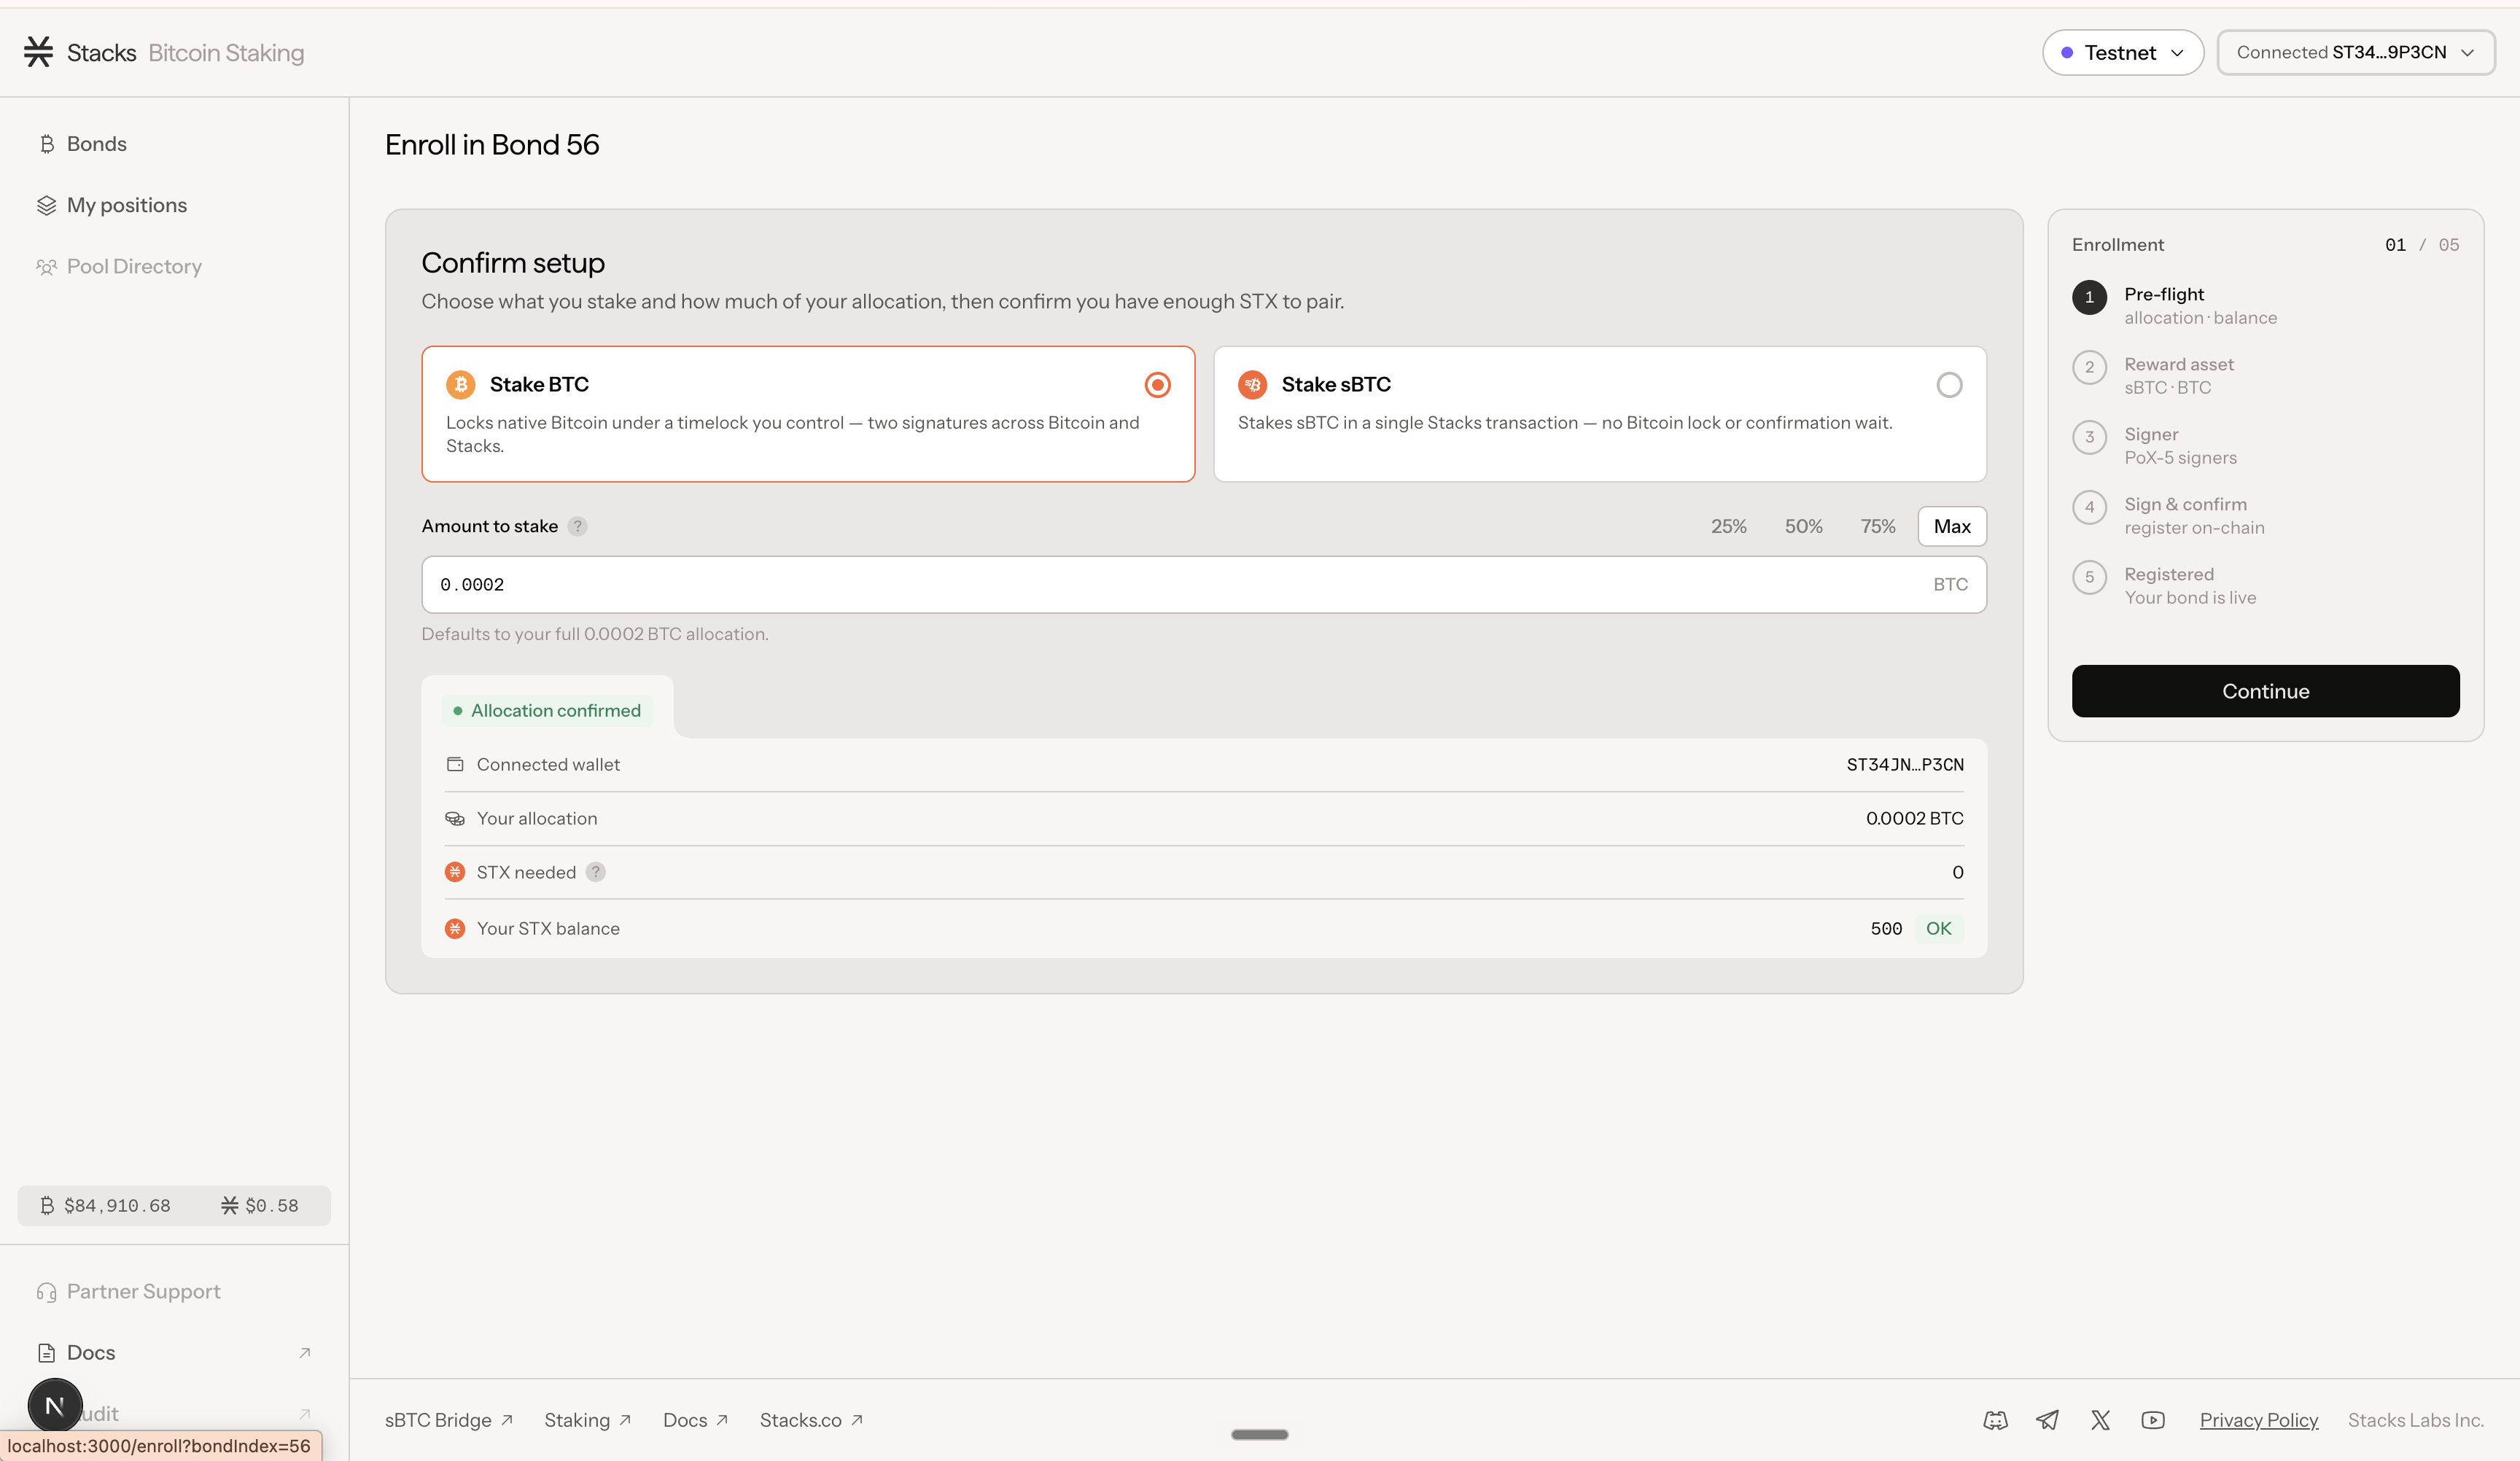Click the Amount to stake input field
The image size is (2520, 1461).
click(x=1203, y=585)
